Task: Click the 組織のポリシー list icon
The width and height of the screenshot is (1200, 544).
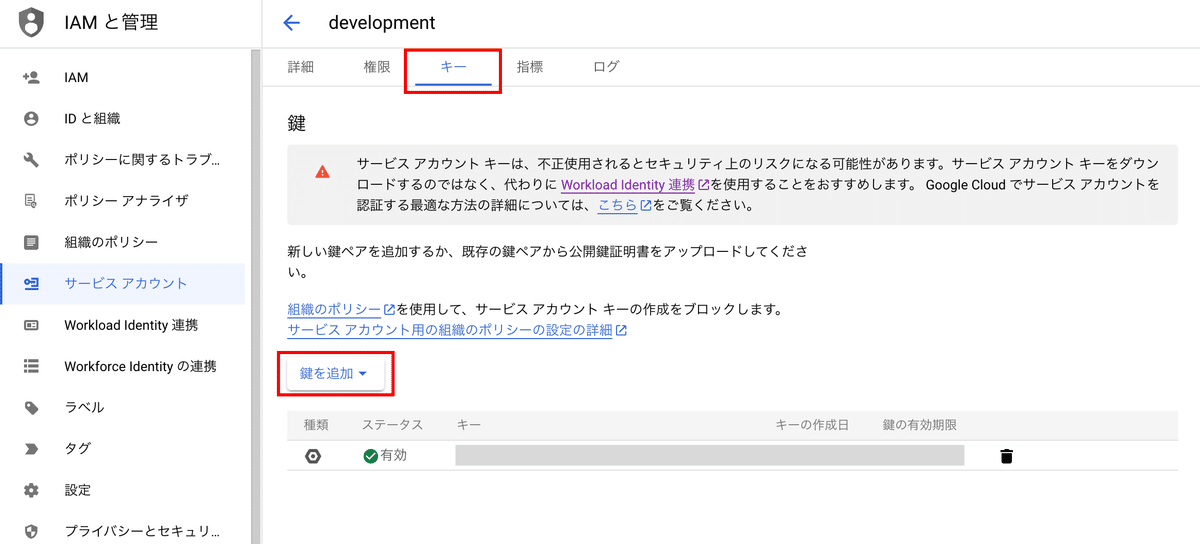Action: (31, 242)
